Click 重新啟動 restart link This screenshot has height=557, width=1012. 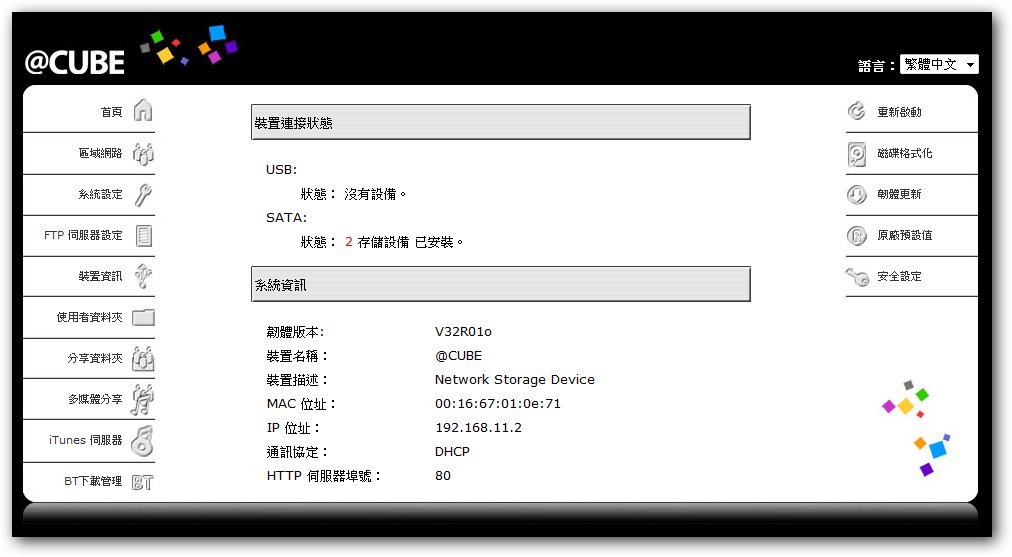(x=899, y=112)
